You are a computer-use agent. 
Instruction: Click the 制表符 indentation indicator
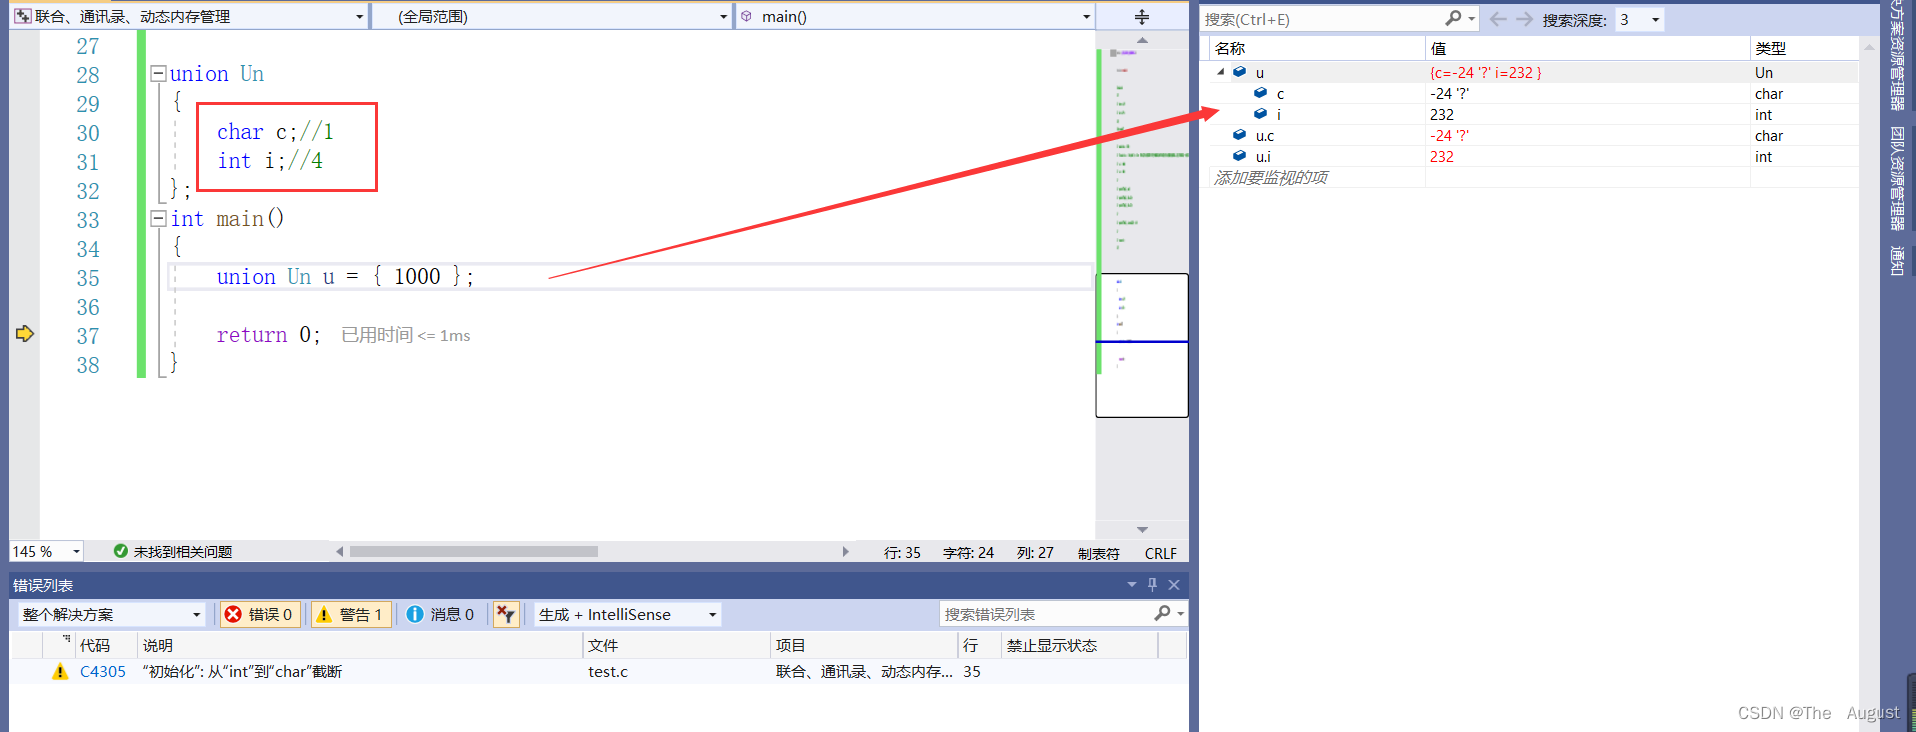pos(1098,553)
